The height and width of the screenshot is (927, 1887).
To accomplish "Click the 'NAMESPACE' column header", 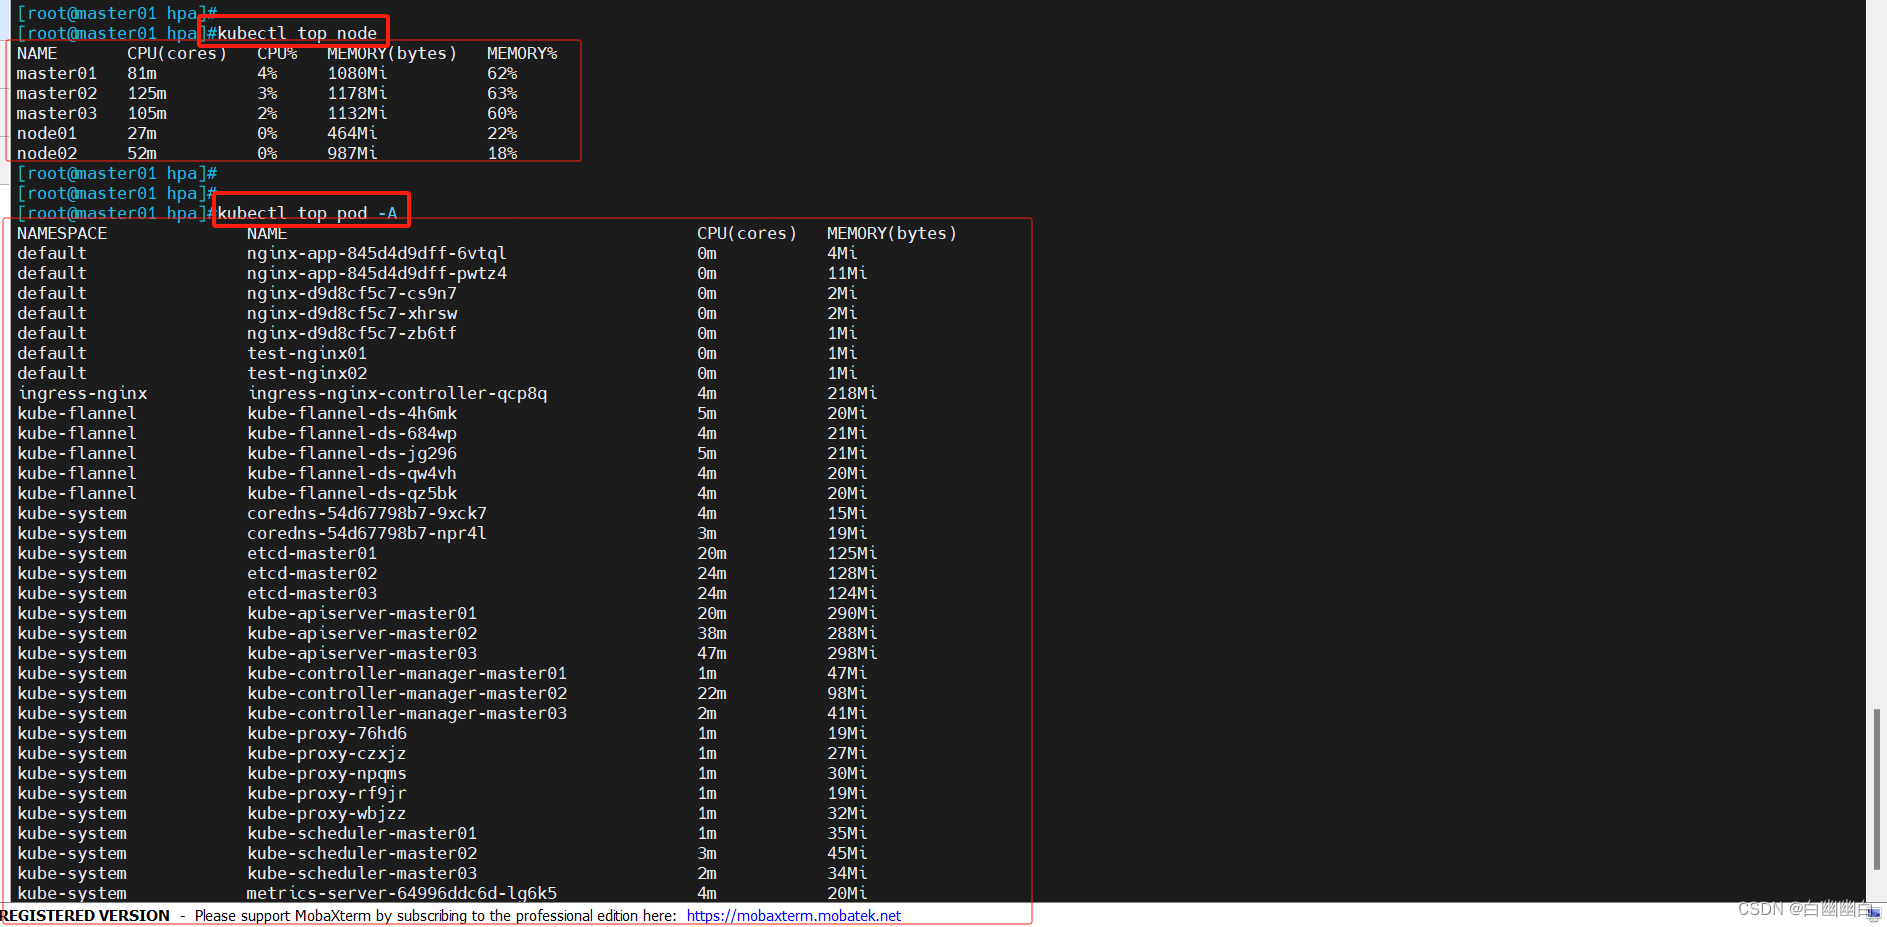I will 62,233.
